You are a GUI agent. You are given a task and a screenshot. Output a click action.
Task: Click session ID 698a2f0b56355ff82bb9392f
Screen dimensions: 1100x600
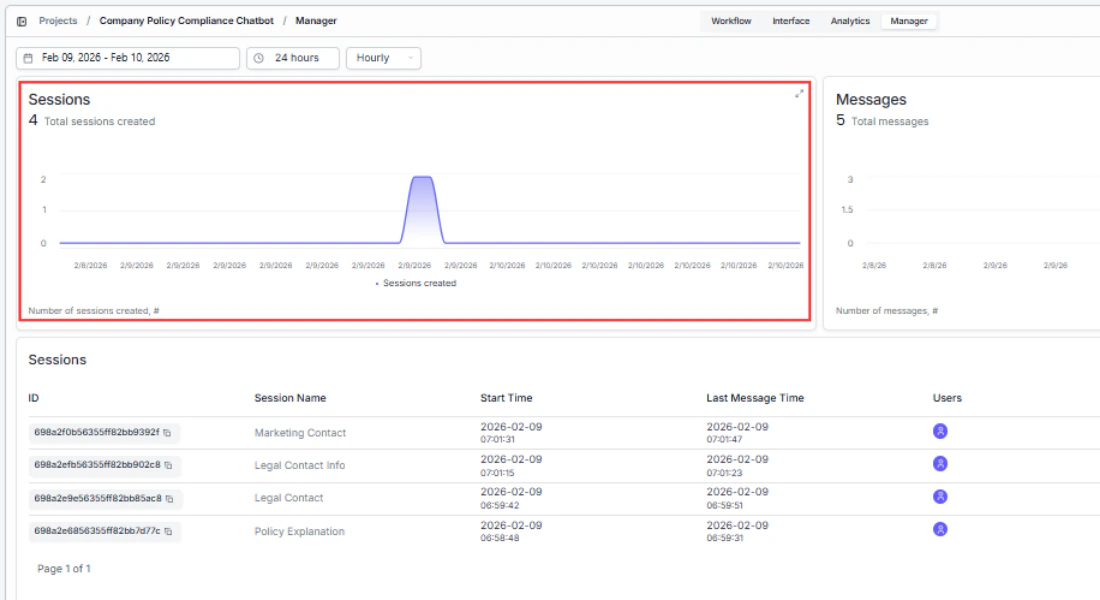pyautogui.click(x=97, y=432)
